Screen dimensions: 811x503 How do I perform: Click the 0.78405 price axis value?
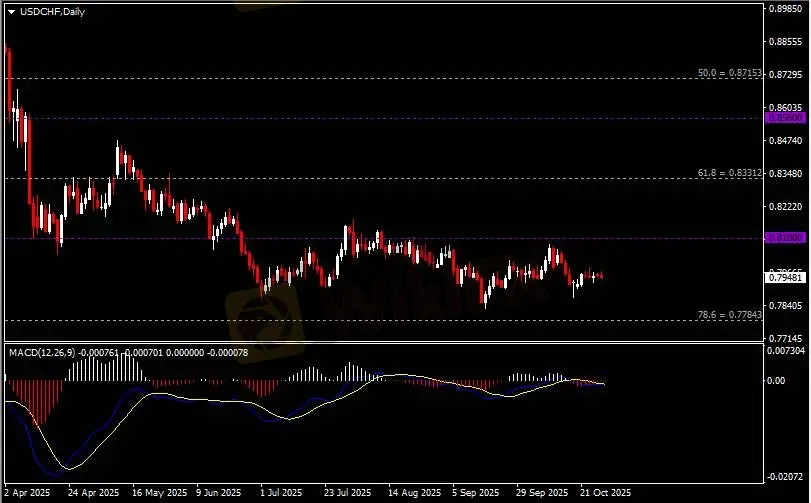pos(786,306)
